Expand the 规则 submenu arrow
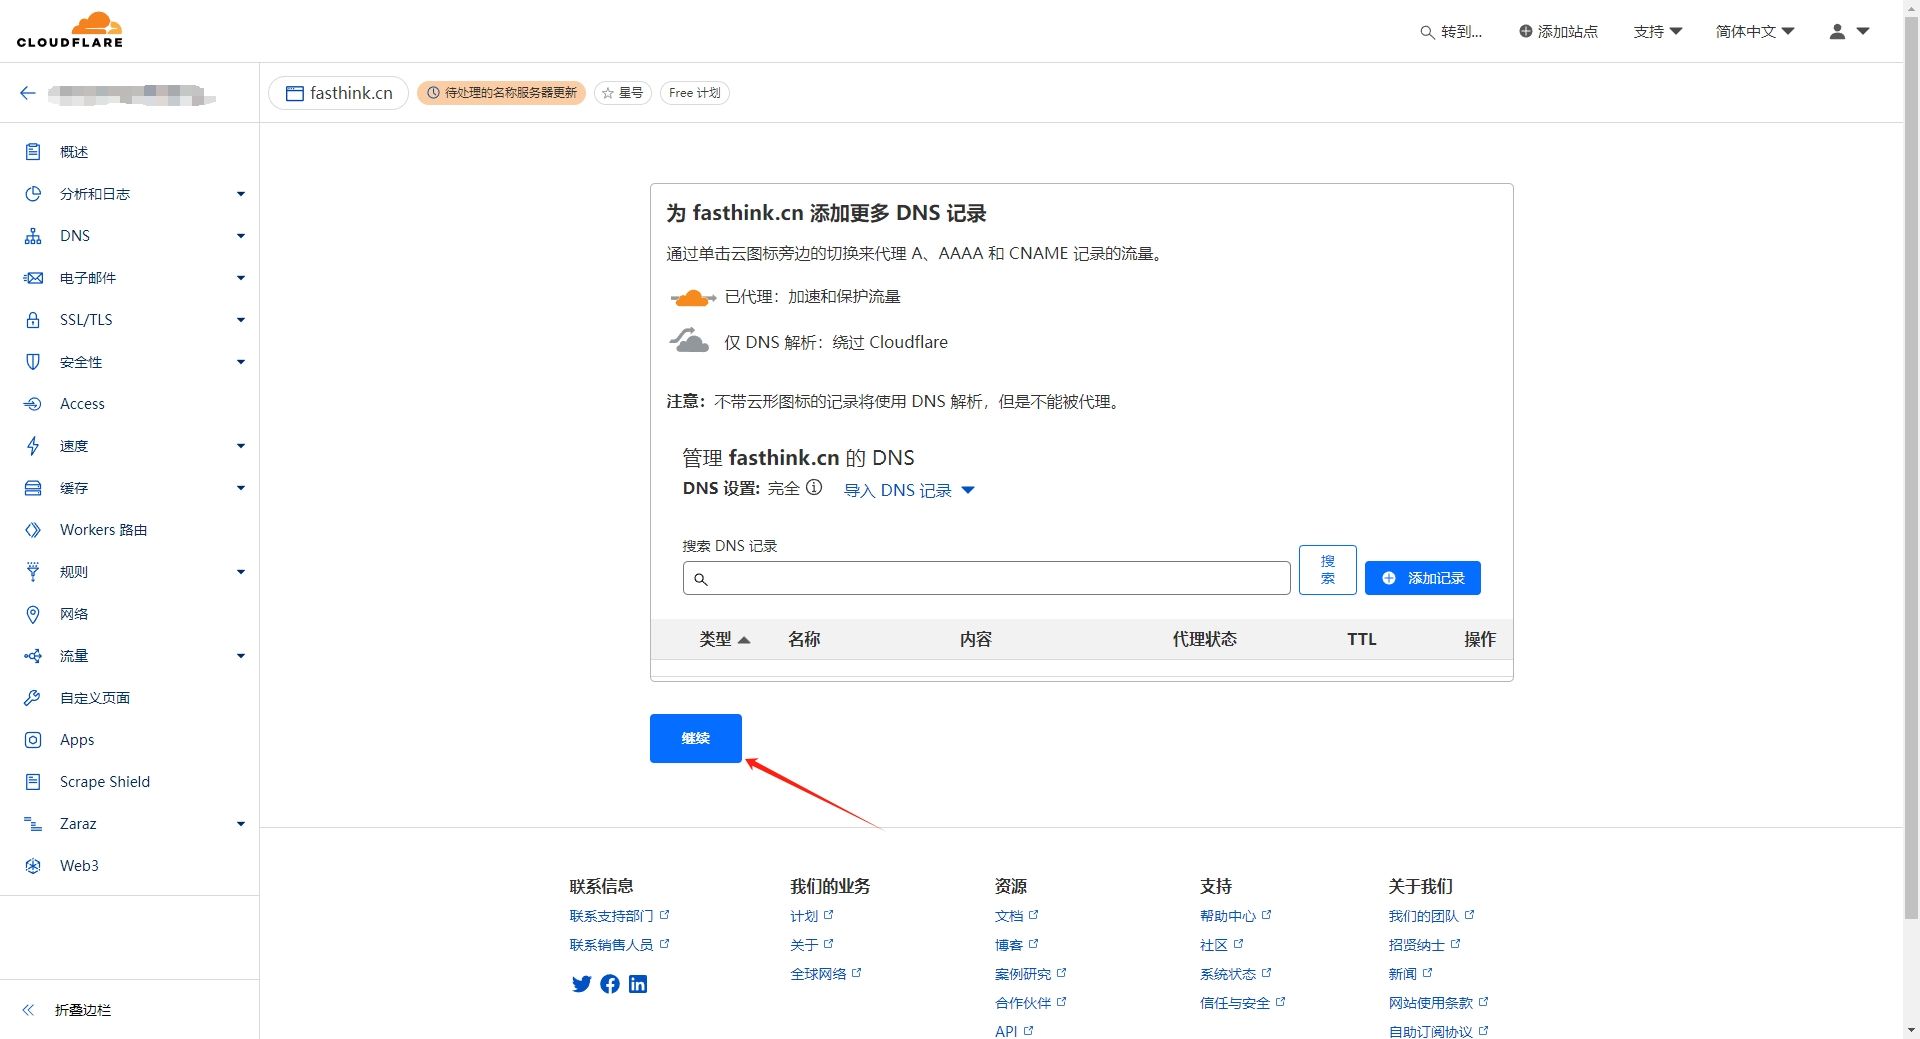Viewport: 1920px width, 1039px height. point(241,572)
